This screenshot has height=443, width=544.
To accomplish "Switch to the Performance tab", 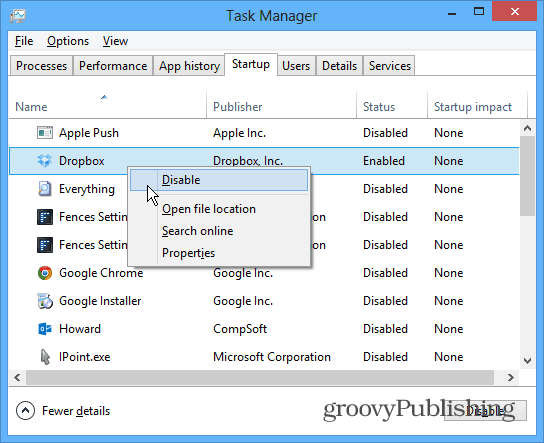I will pos(113,66).
